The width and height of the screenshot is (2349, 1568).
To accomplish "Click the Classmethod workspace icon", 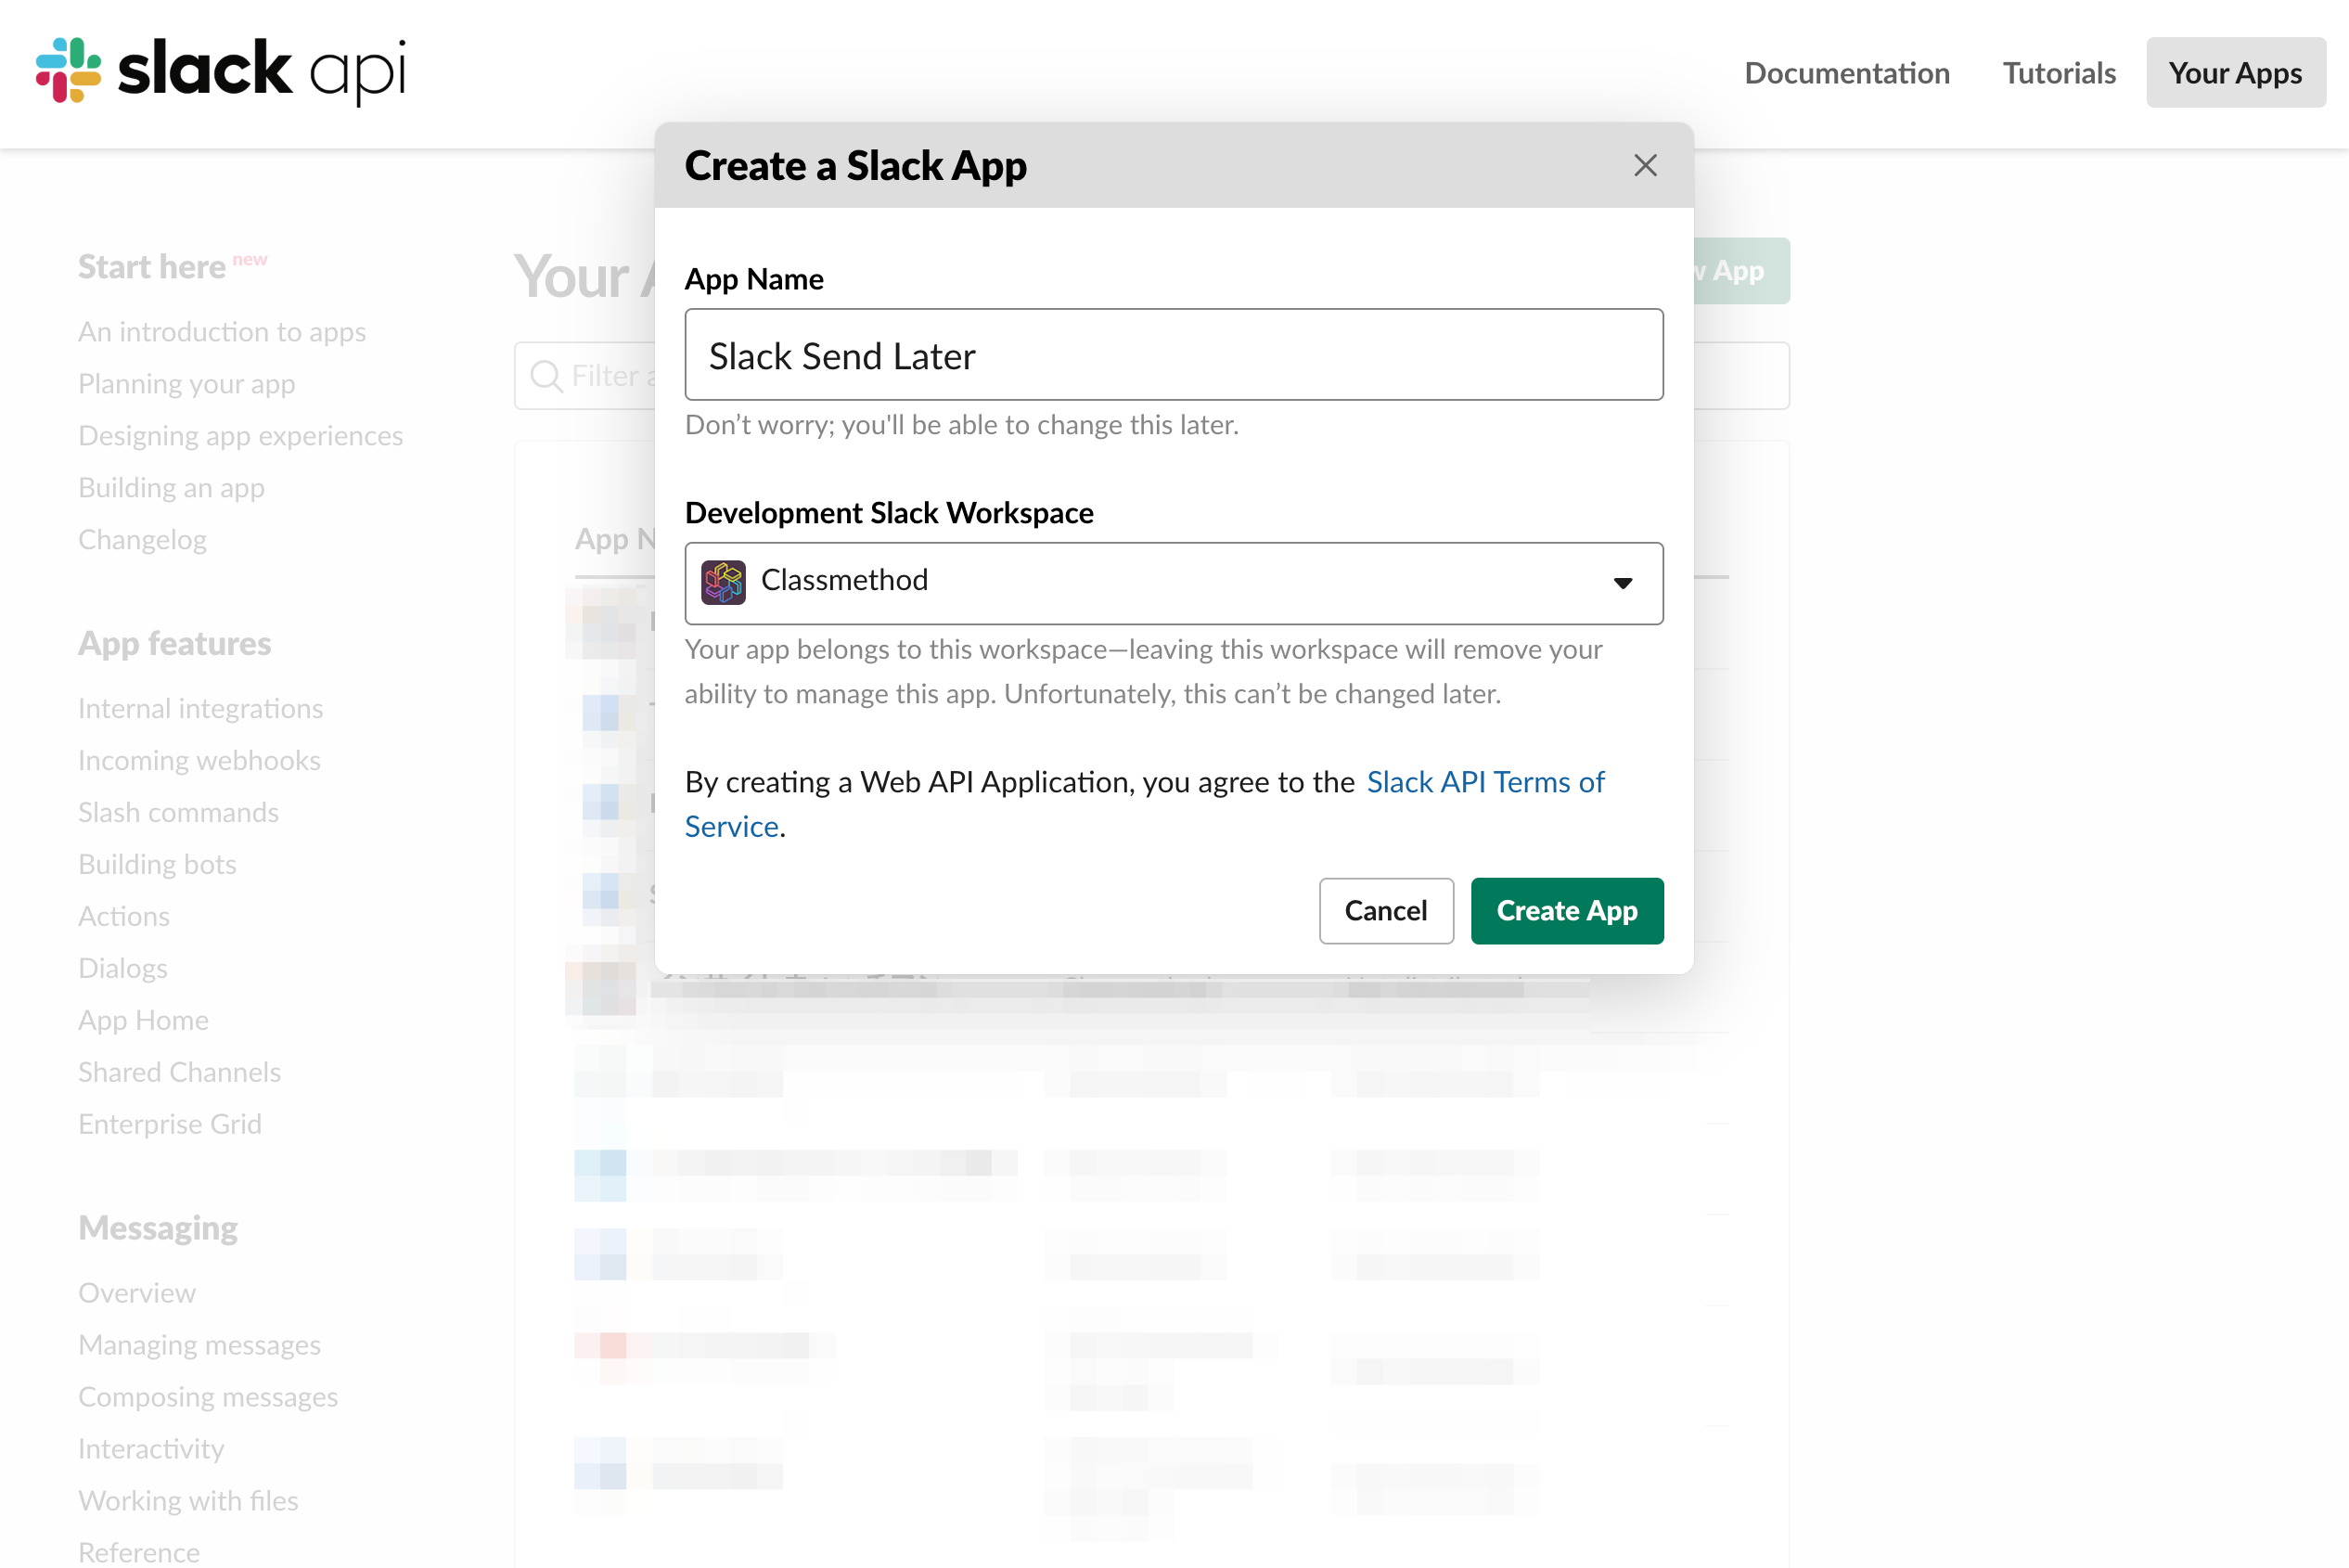I will (722, 582).
